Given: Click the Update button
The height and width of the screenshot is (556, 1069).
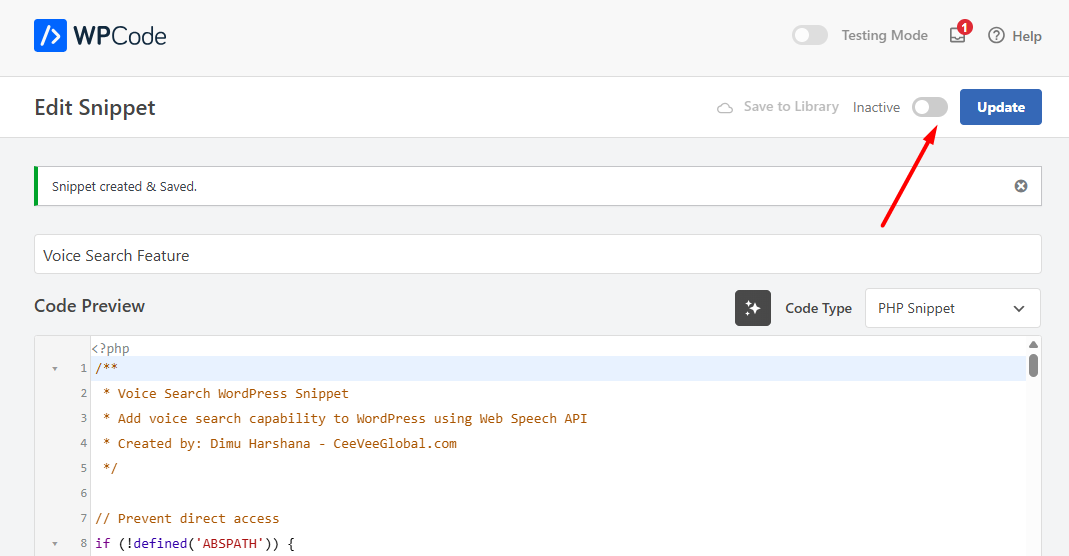Looking at the screenshot, I should coord(1001,107).
